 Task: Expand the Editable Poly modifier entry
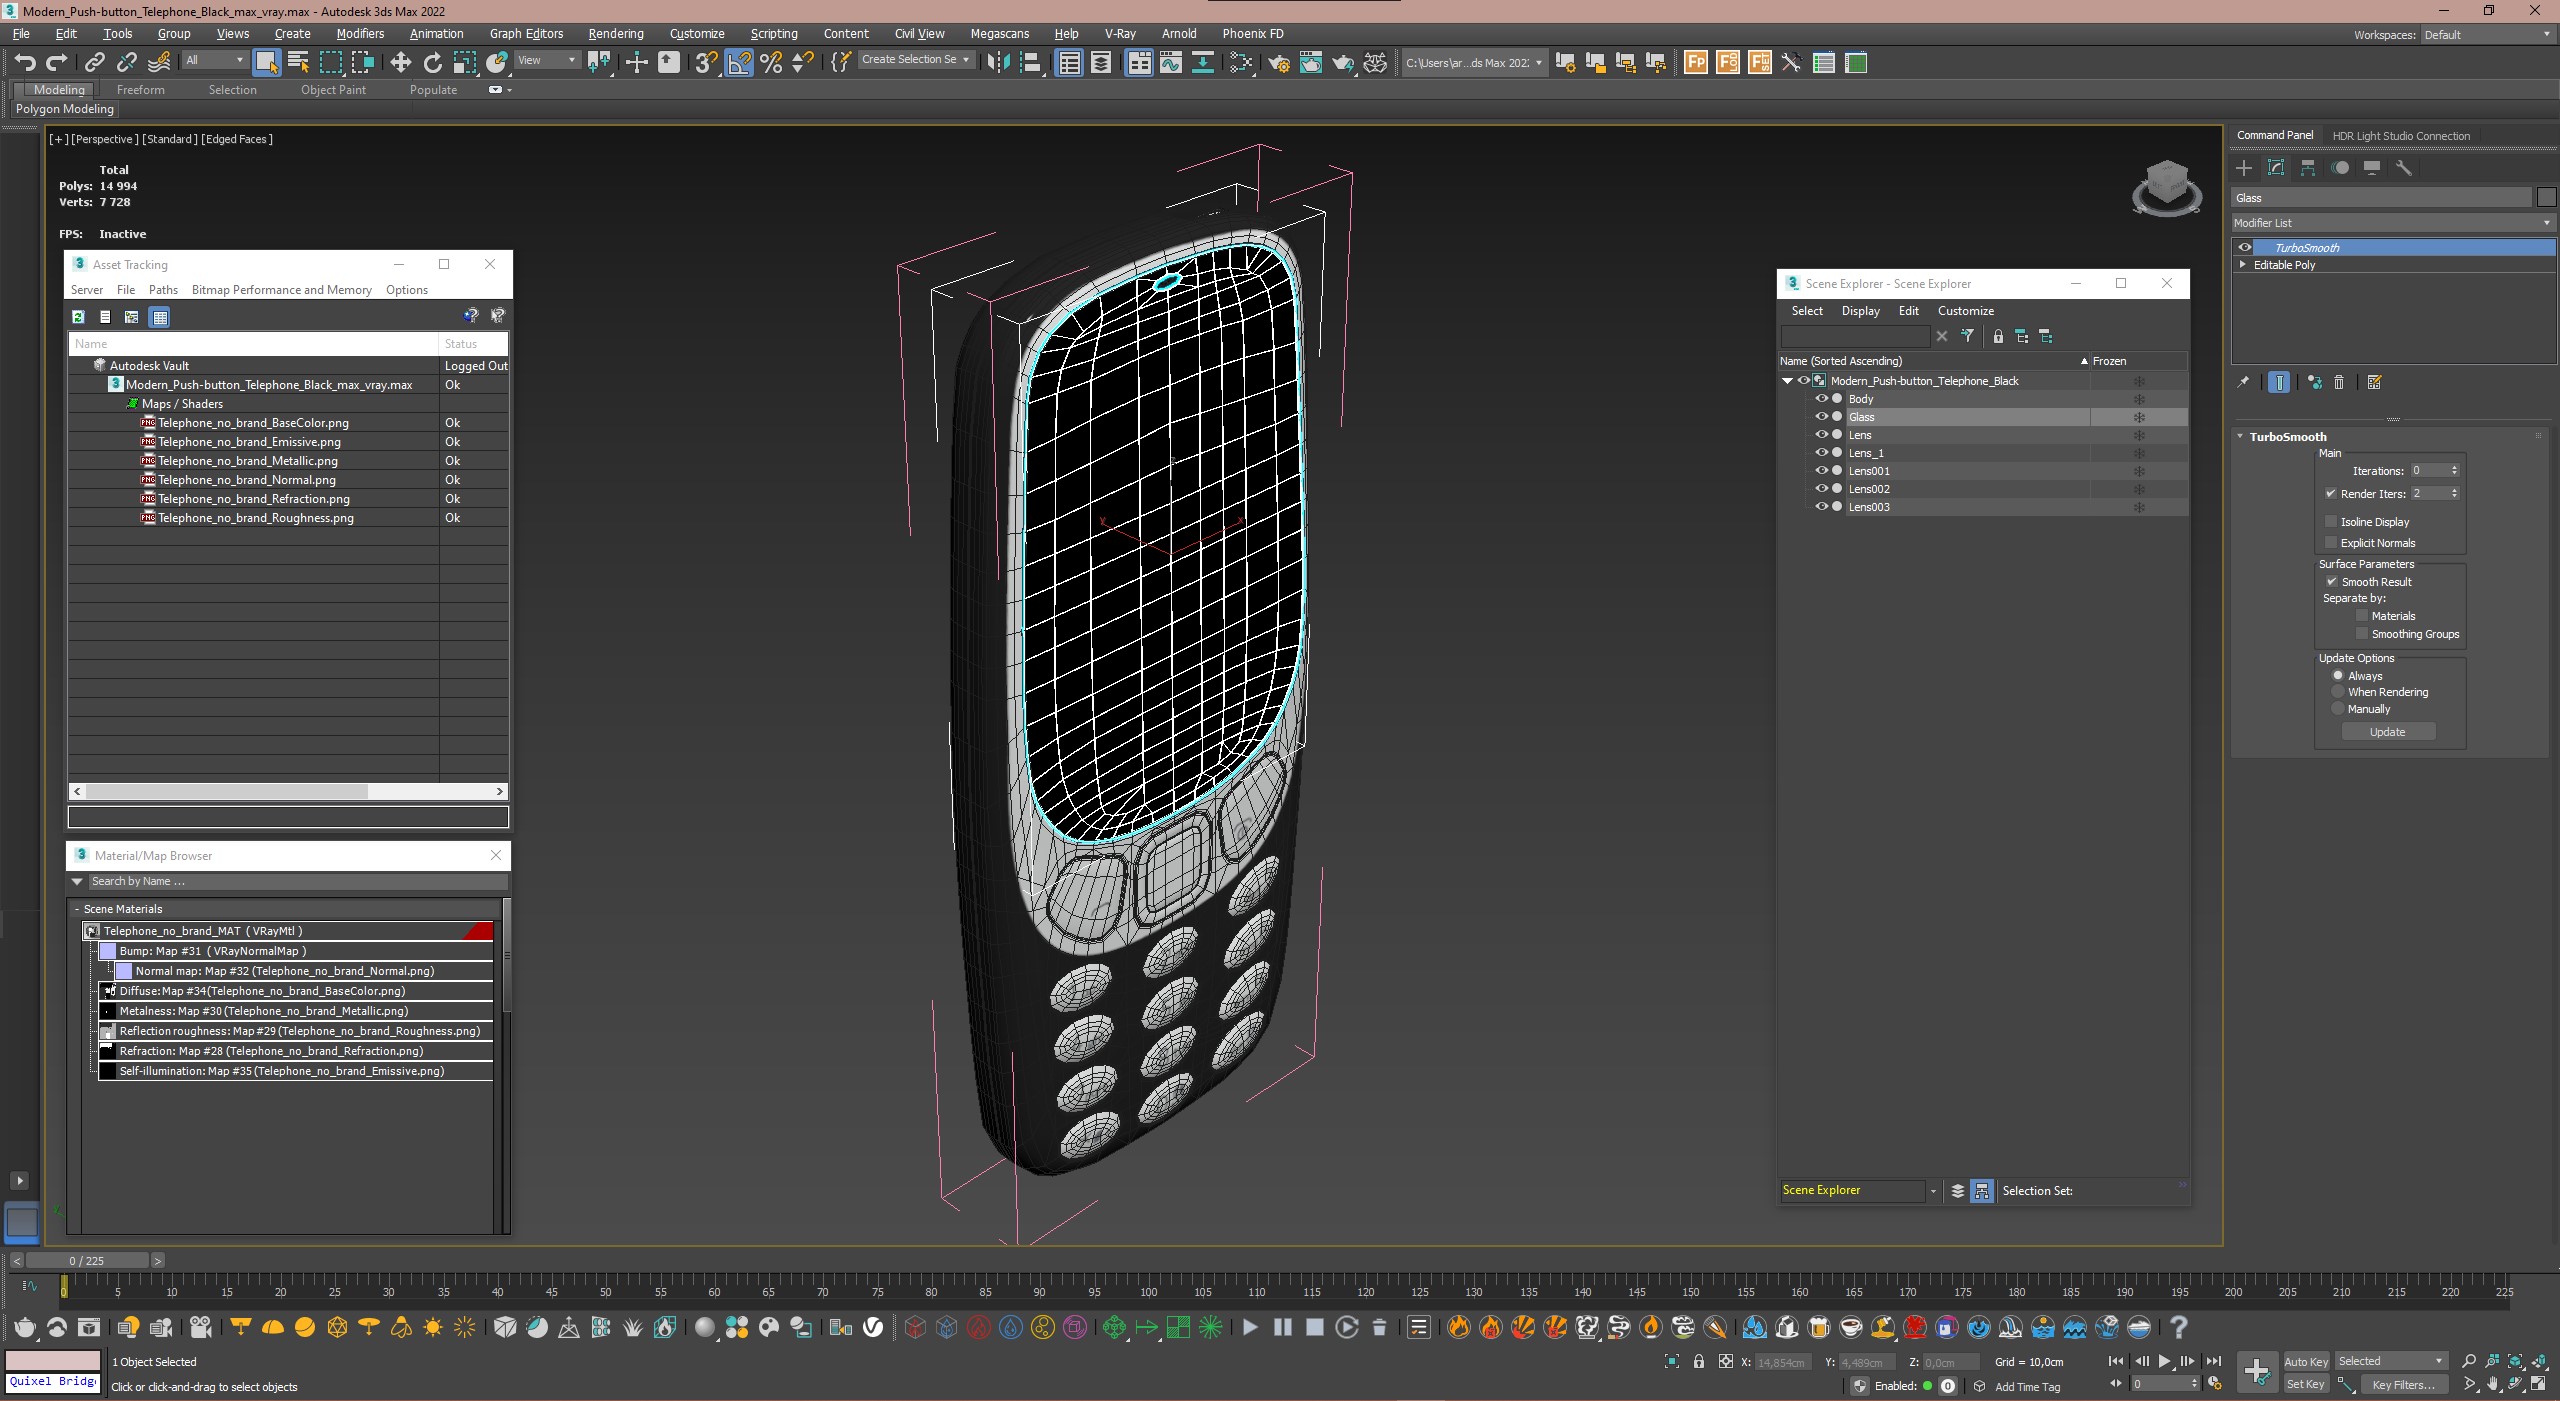click(x=2243, y=265)
